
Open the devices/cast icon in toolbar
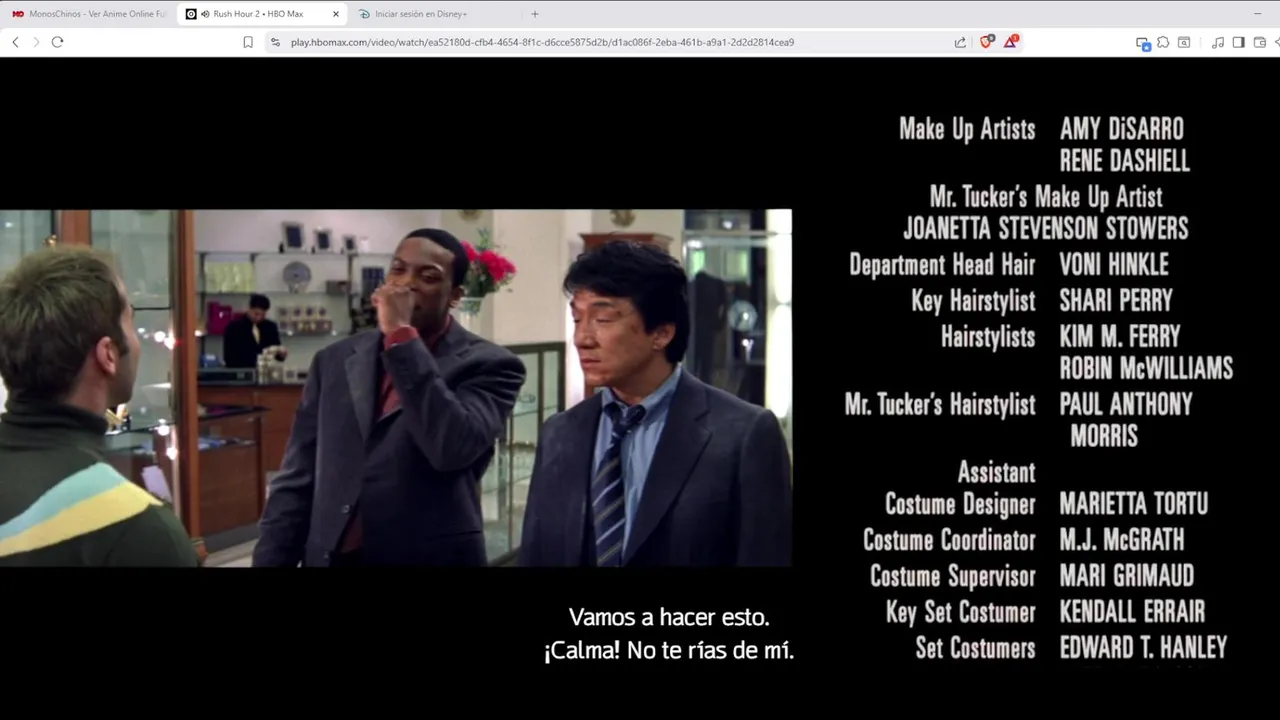pyautogui.click(x=1142, y=43)
